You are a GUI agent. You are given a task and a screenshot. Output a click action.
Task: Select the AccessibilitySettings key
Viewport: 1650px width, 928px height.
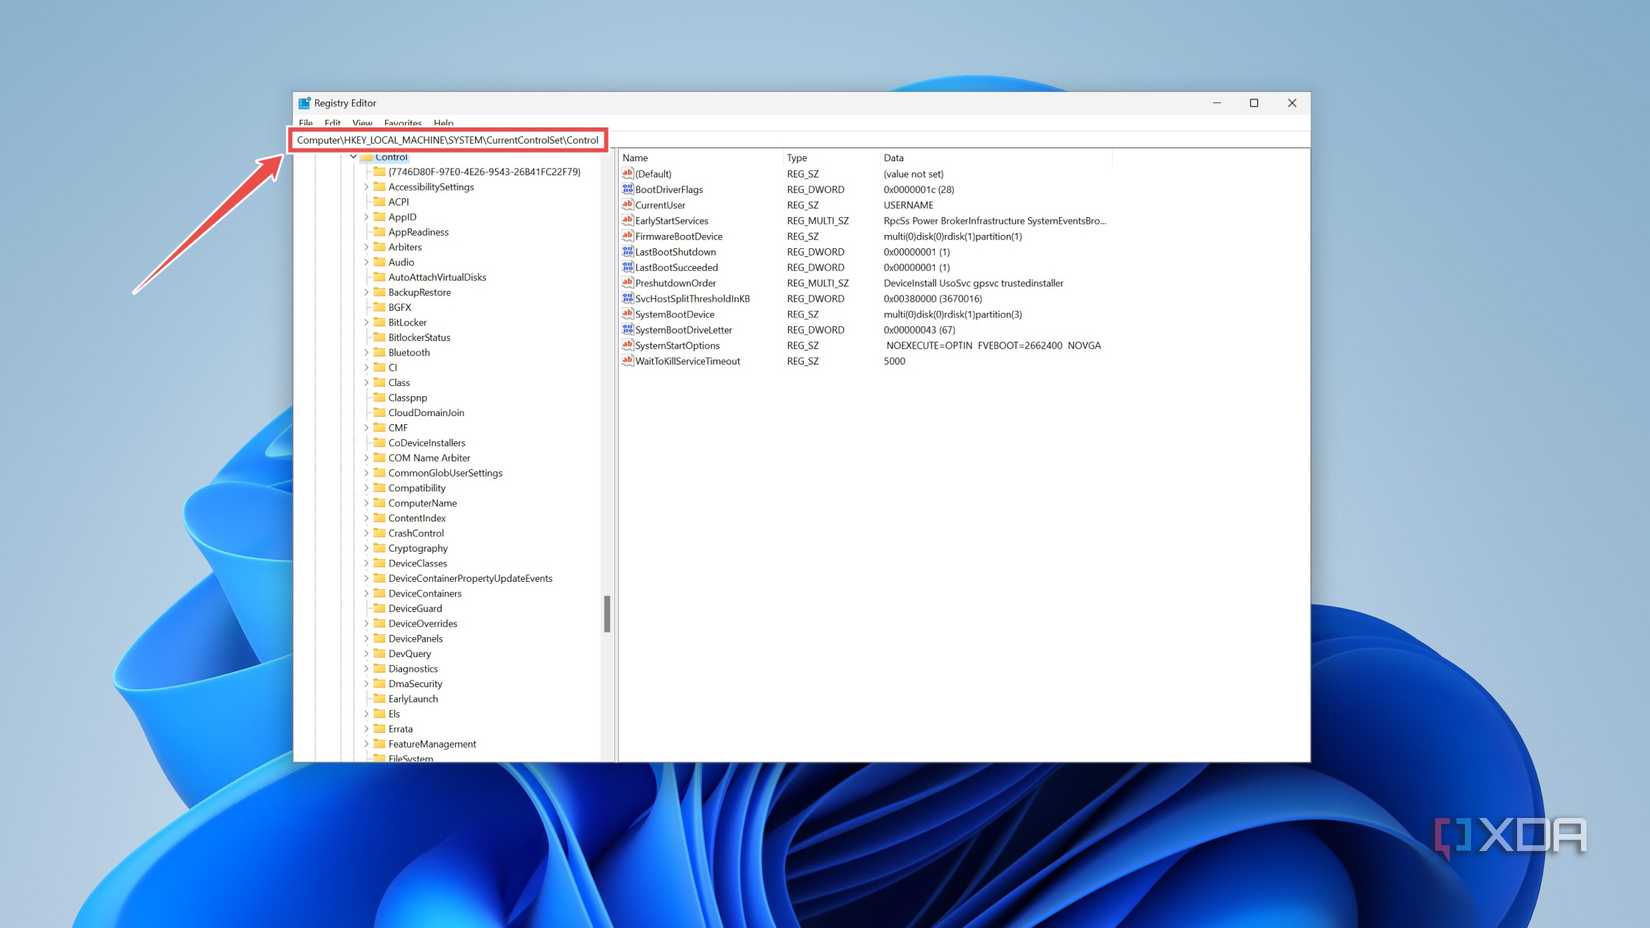(x=431, y=187)
